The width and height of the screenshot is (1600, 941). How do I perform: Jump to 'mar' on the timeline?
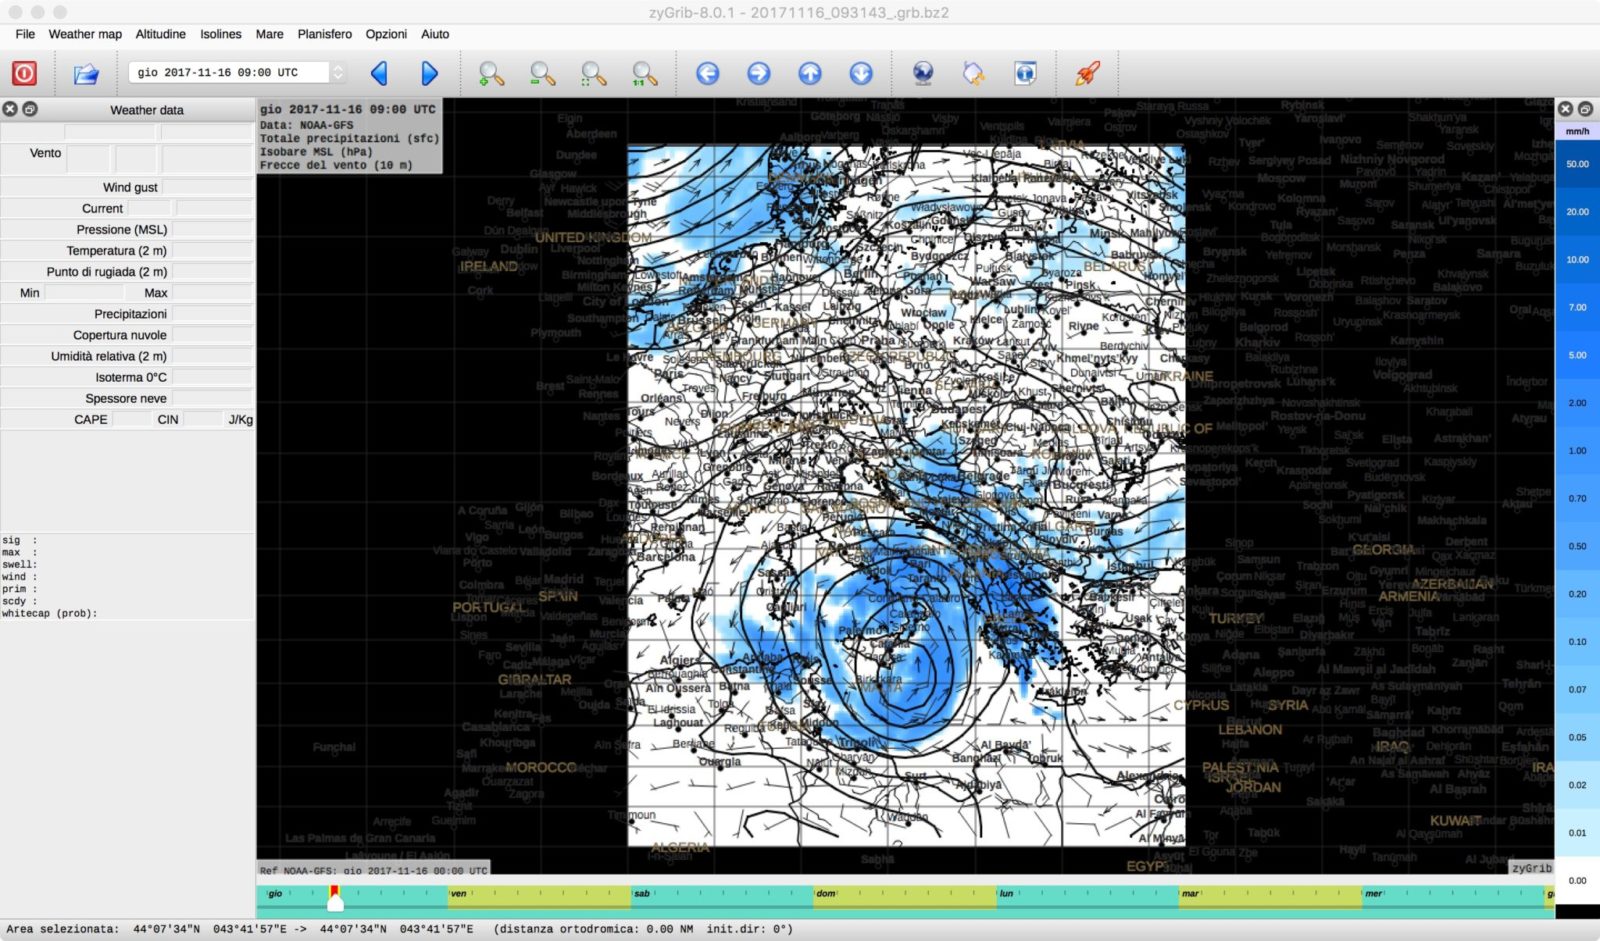pos(1190,894)
